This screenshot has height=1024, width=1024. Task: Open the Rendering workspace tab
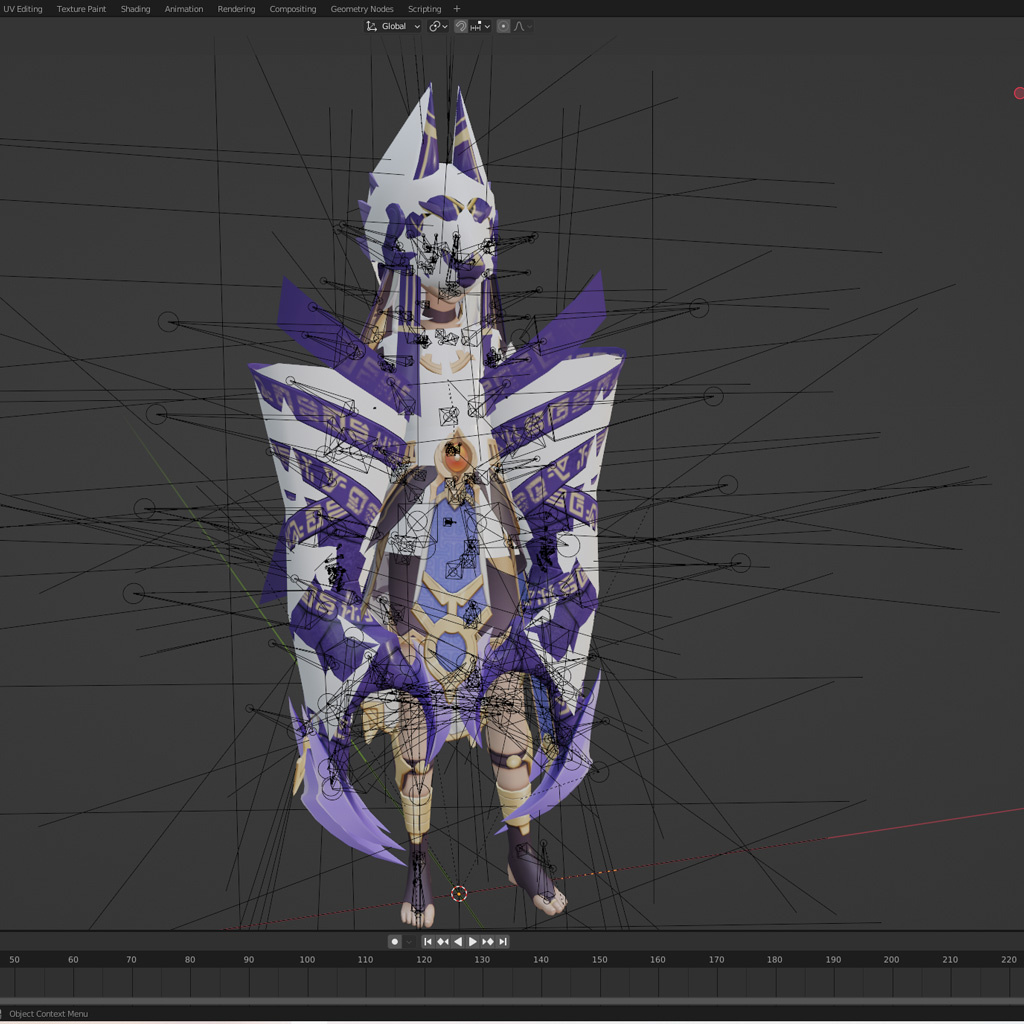click(236, 8)
